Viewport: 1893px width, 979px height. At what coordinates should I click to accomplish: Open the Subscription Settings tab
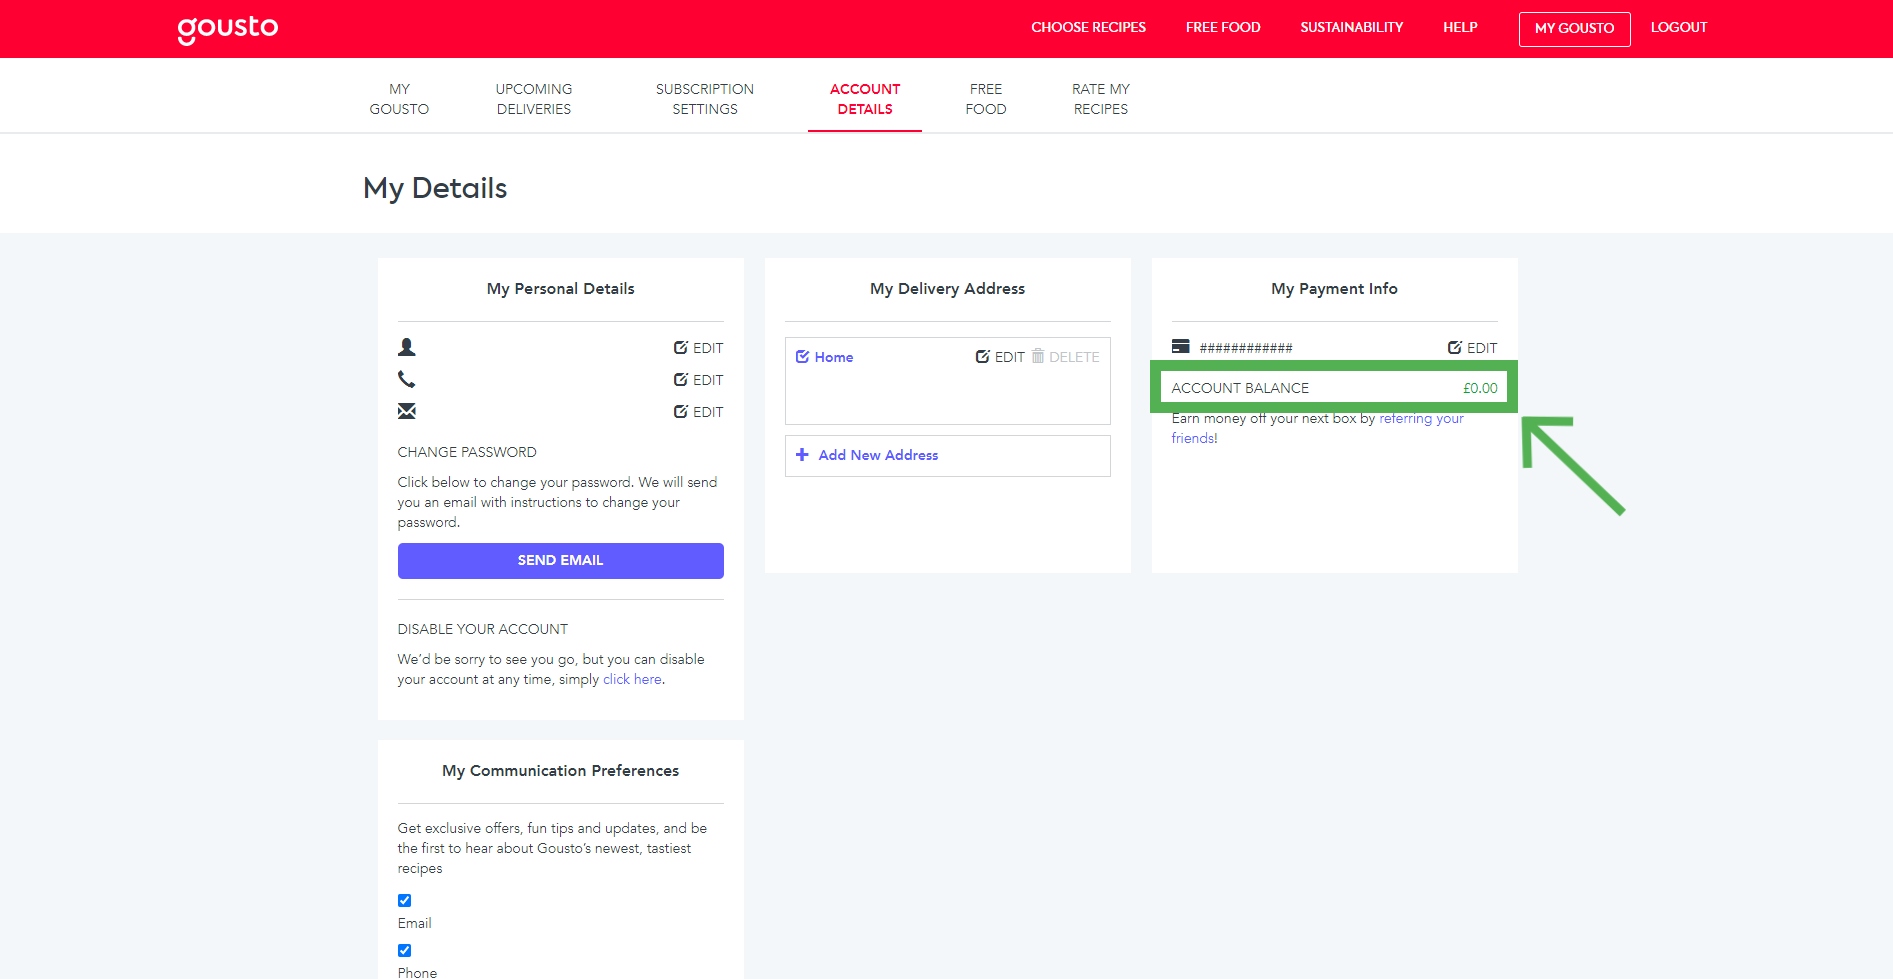pos(705,99)
